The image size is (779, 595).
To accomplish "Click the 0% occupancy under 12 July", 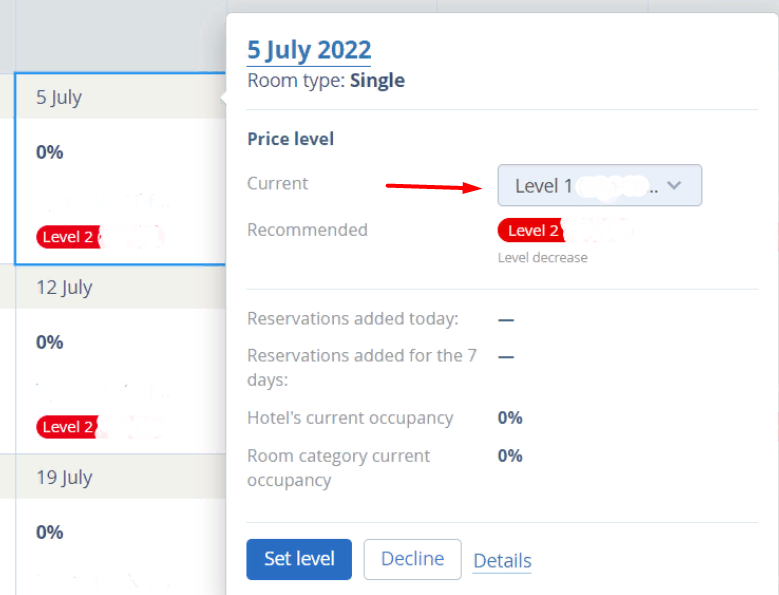I will (x=50, y=342).
